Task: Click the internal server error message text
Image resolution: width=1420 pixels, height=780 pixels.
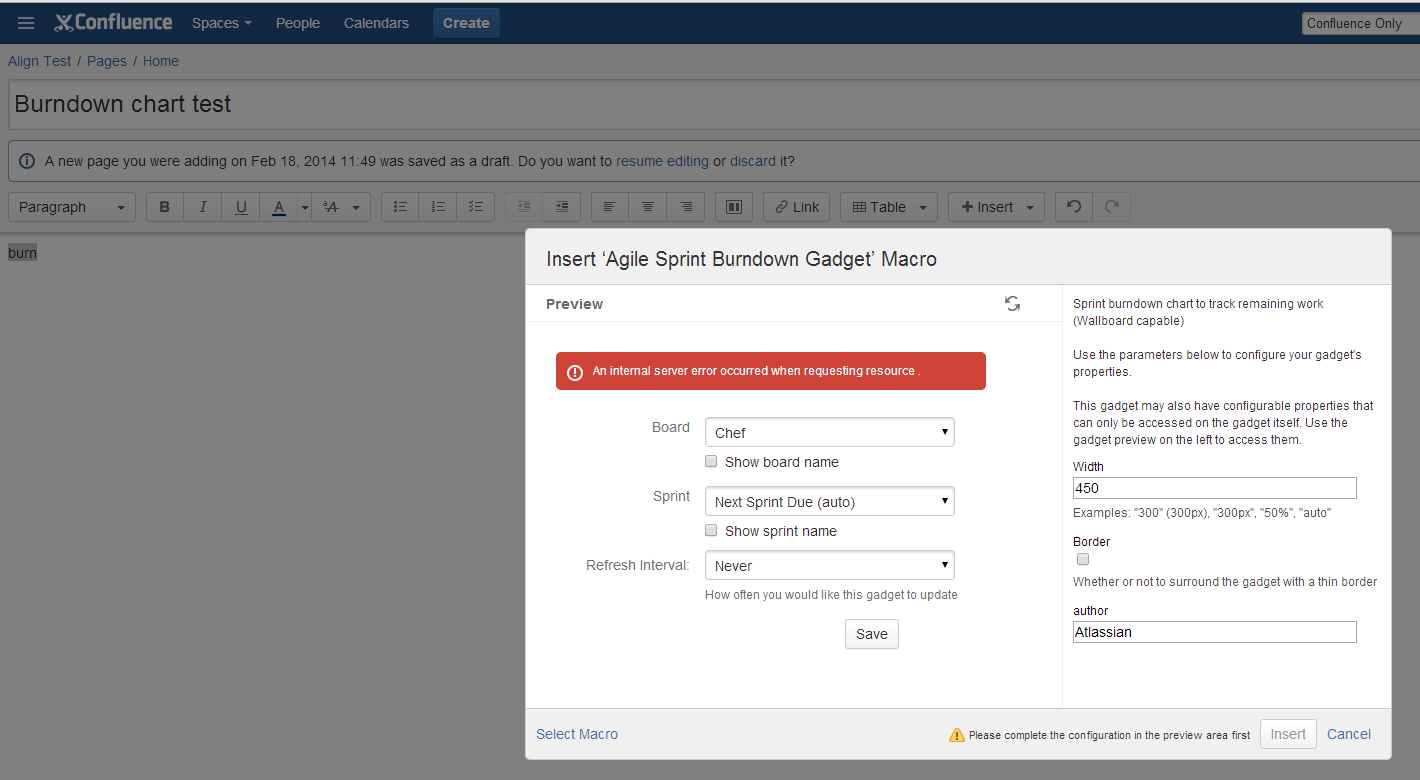Action: [756, 371]
